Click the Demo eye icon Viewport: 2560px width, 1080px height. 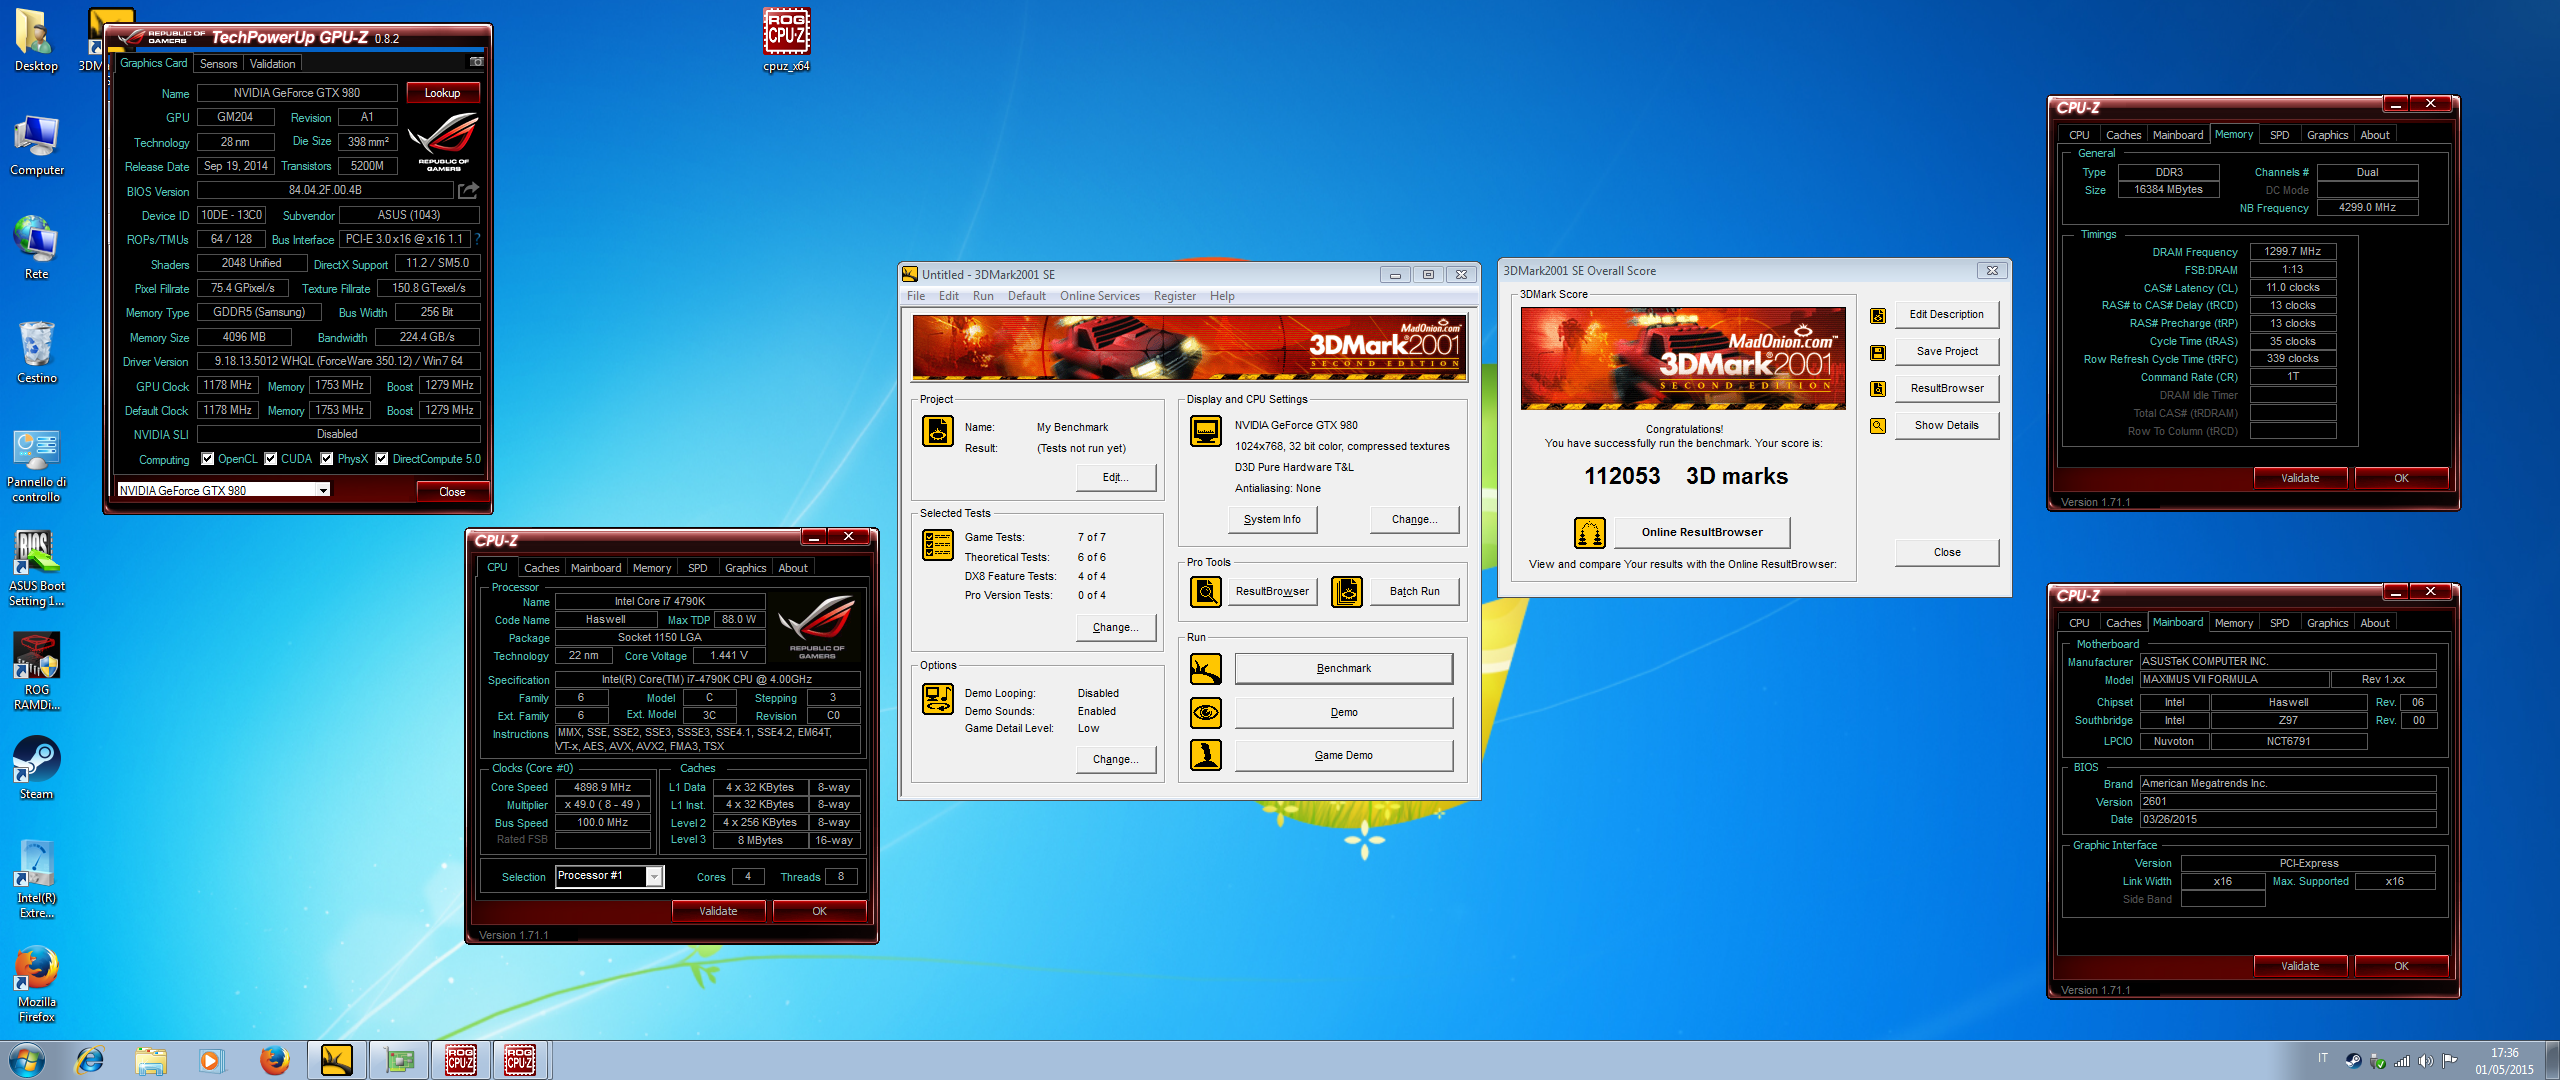(x=1206, y=713)
